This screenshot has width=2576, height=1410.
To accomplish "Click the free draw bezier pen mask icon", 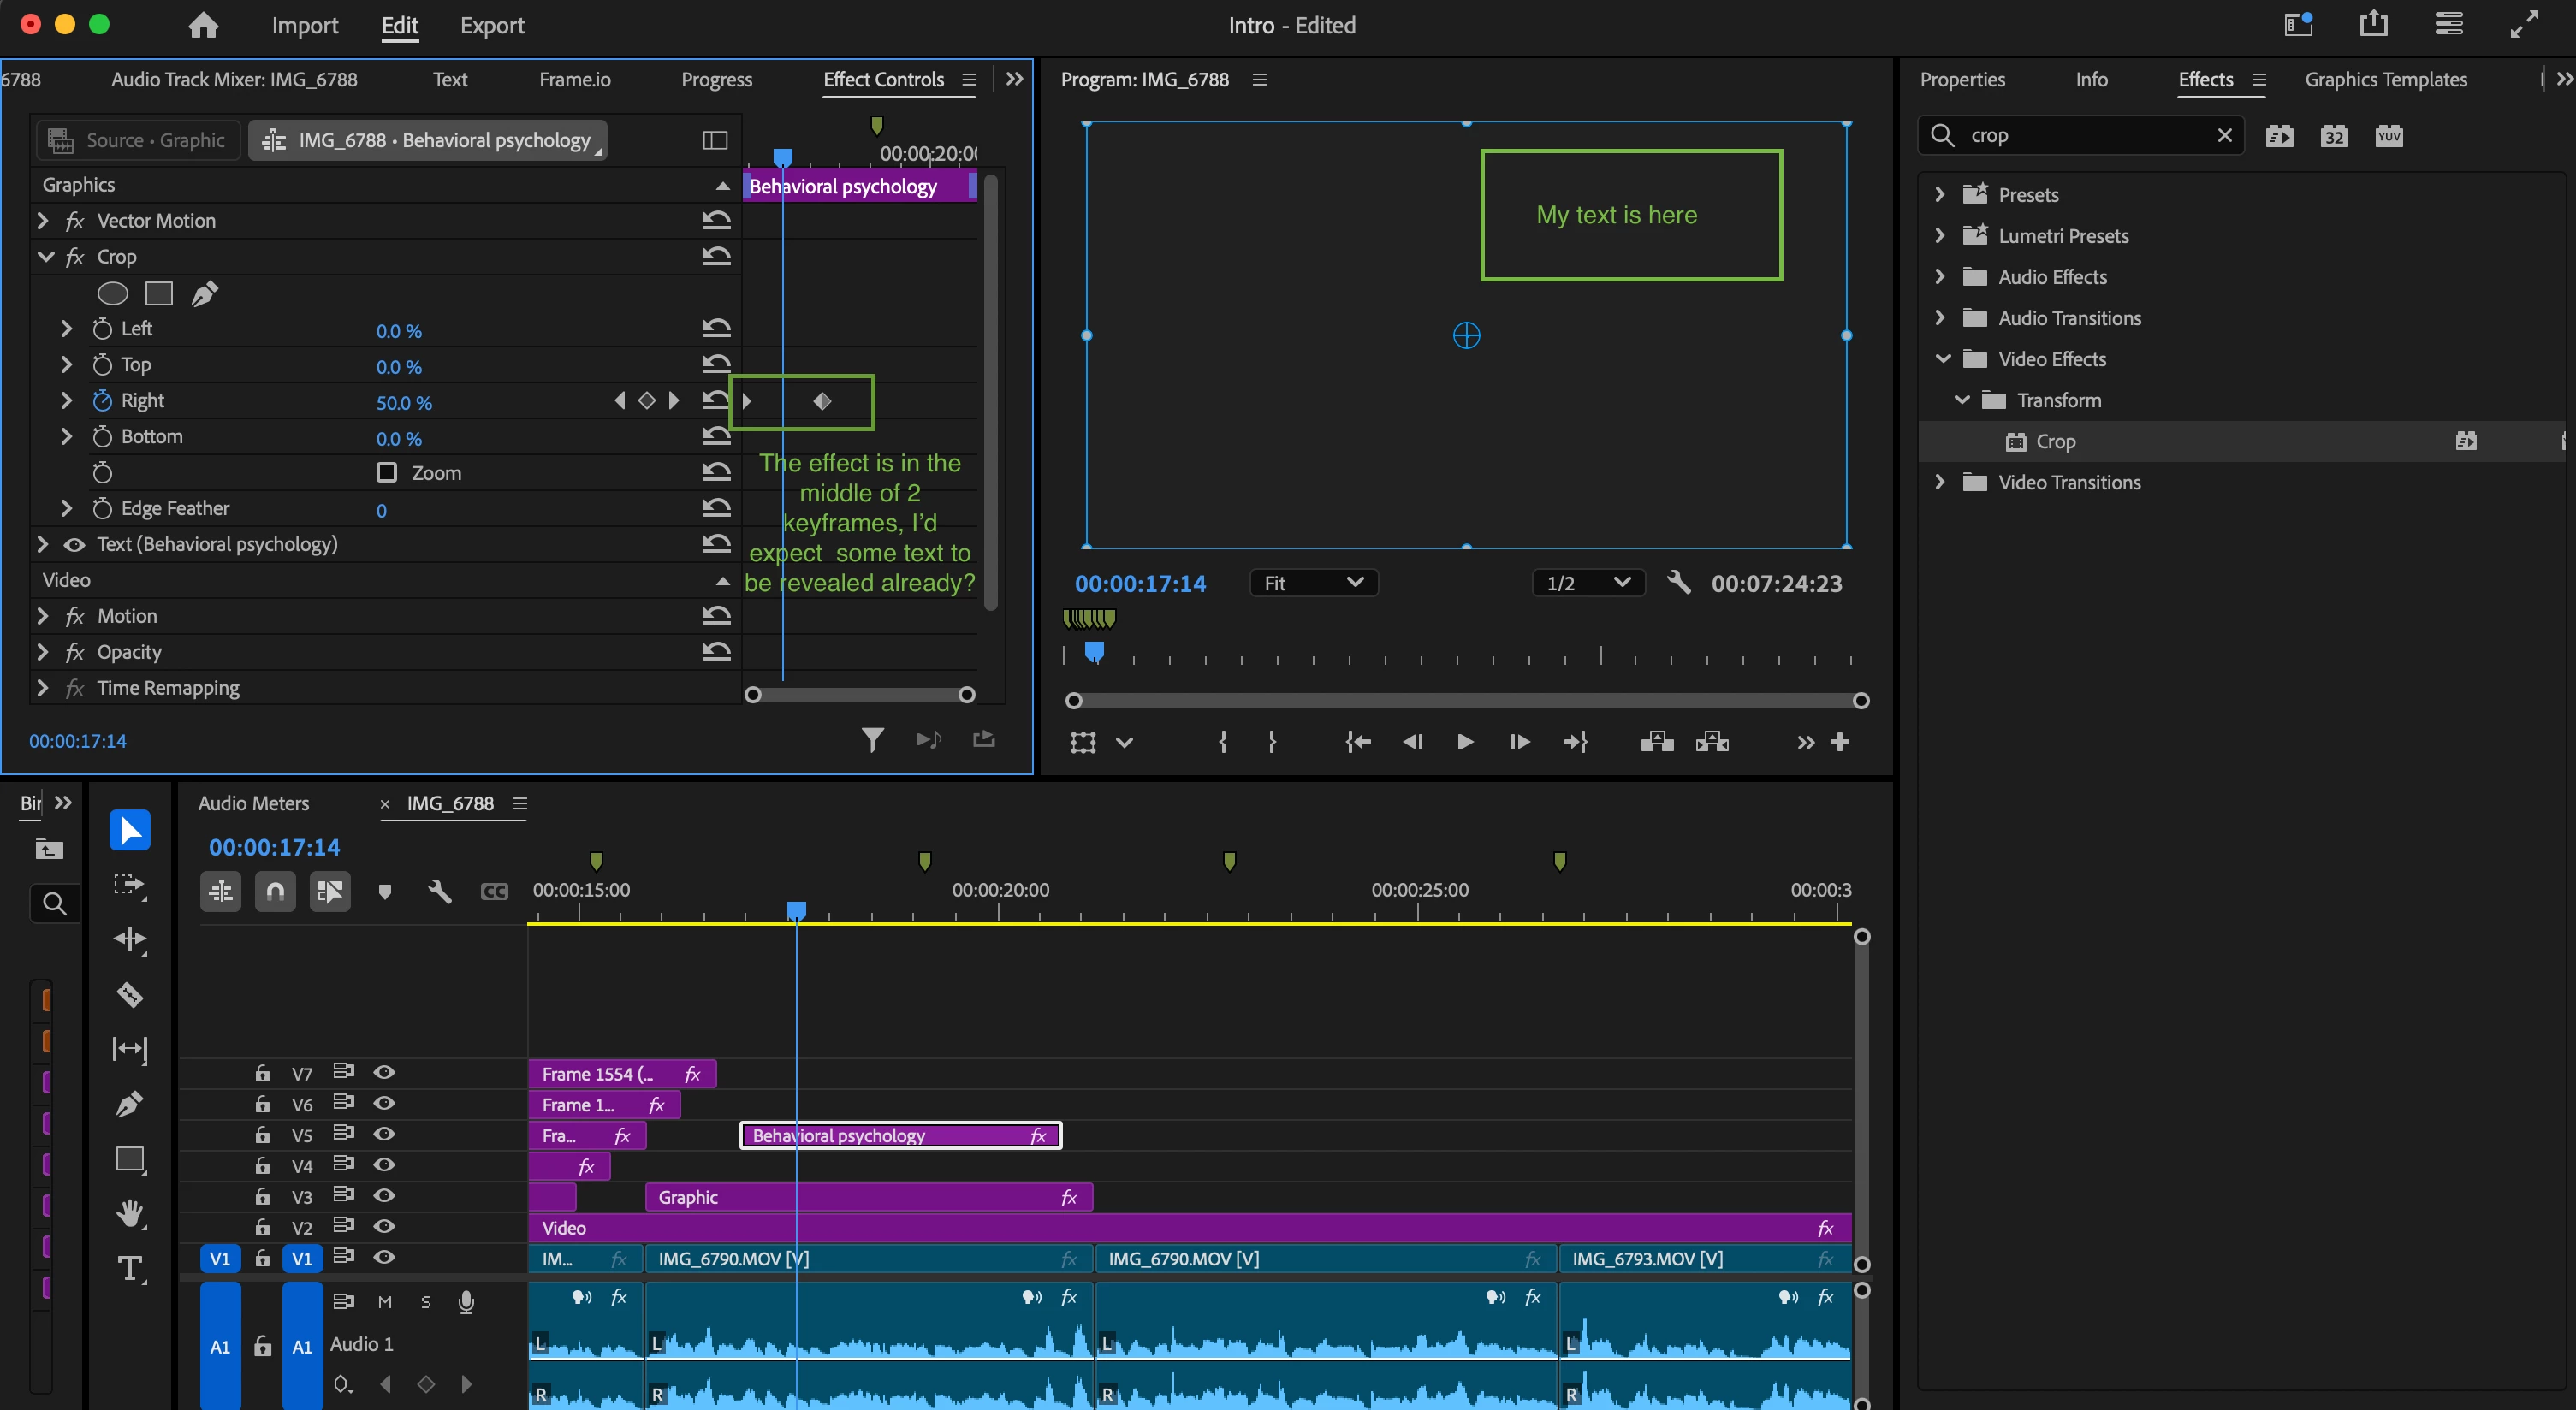I will tap(205, 293).
